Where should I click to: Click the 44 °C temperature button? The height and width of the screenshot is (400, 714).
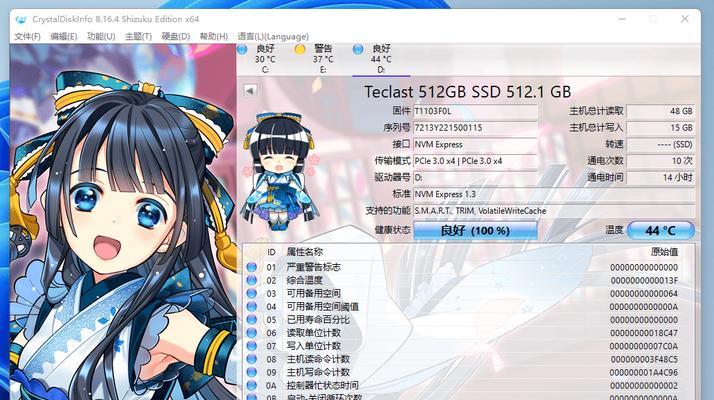coord(661,231)
